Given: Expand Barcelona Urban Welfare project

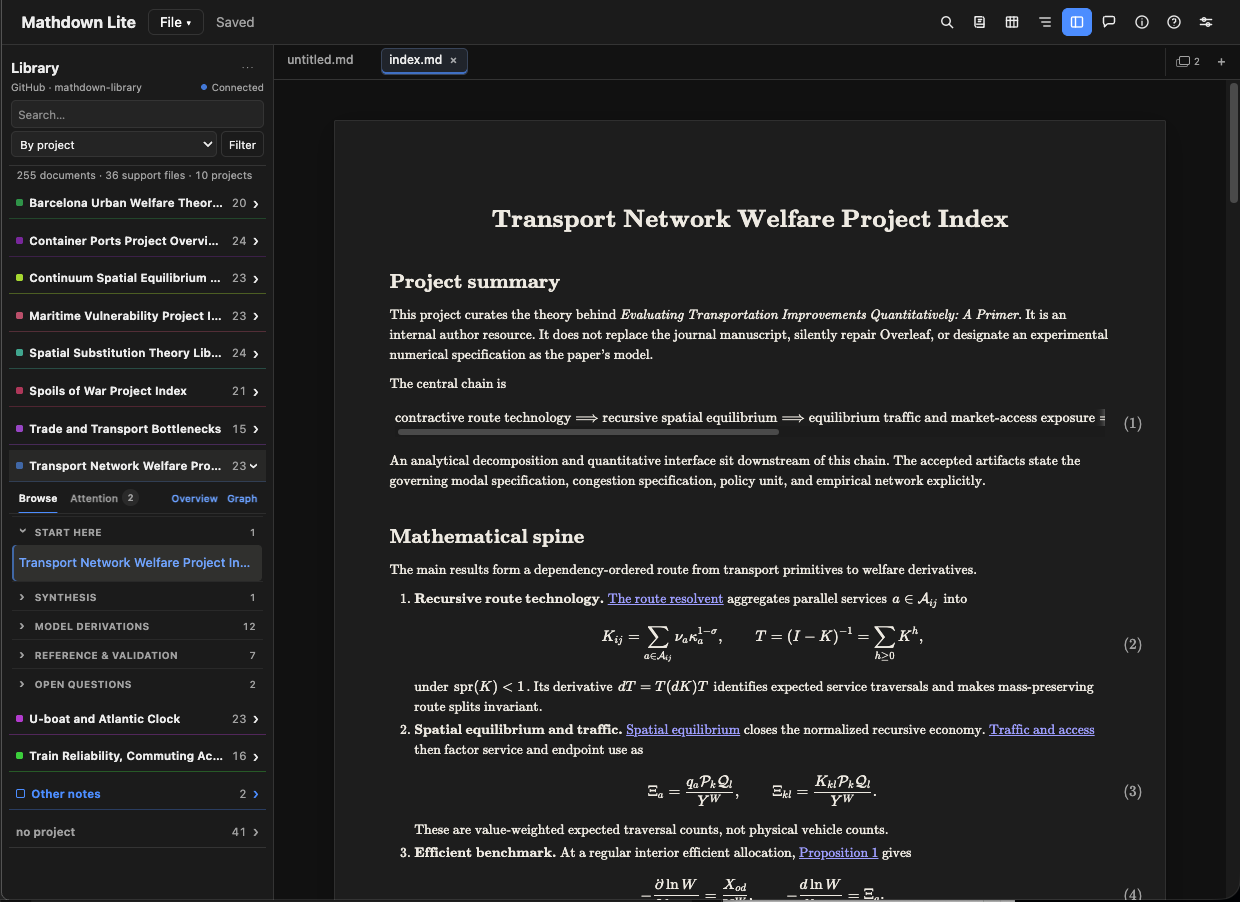Looking at the screenshot, I should [x=137, y=203].
